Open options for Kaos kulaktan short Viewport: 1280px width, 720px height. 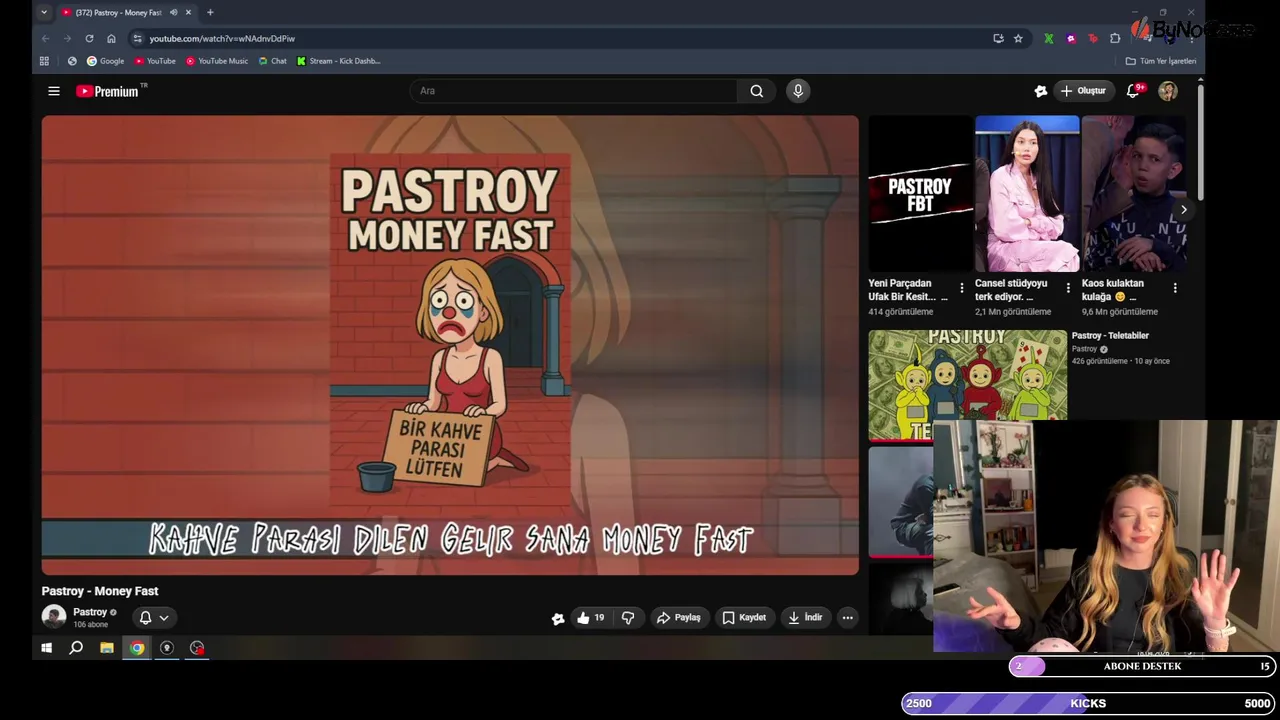point(1175,288)
